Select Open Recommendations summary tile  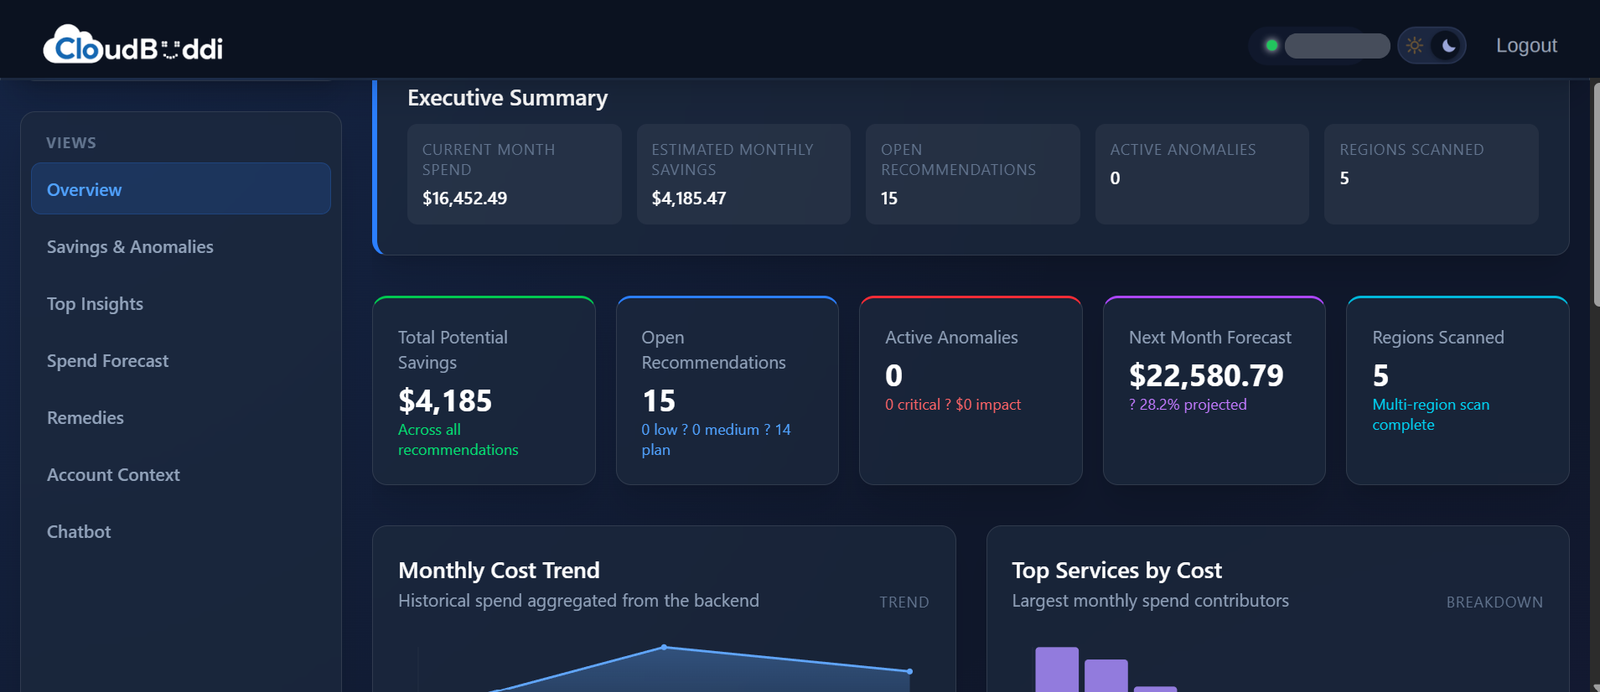[x=972, y=174]
